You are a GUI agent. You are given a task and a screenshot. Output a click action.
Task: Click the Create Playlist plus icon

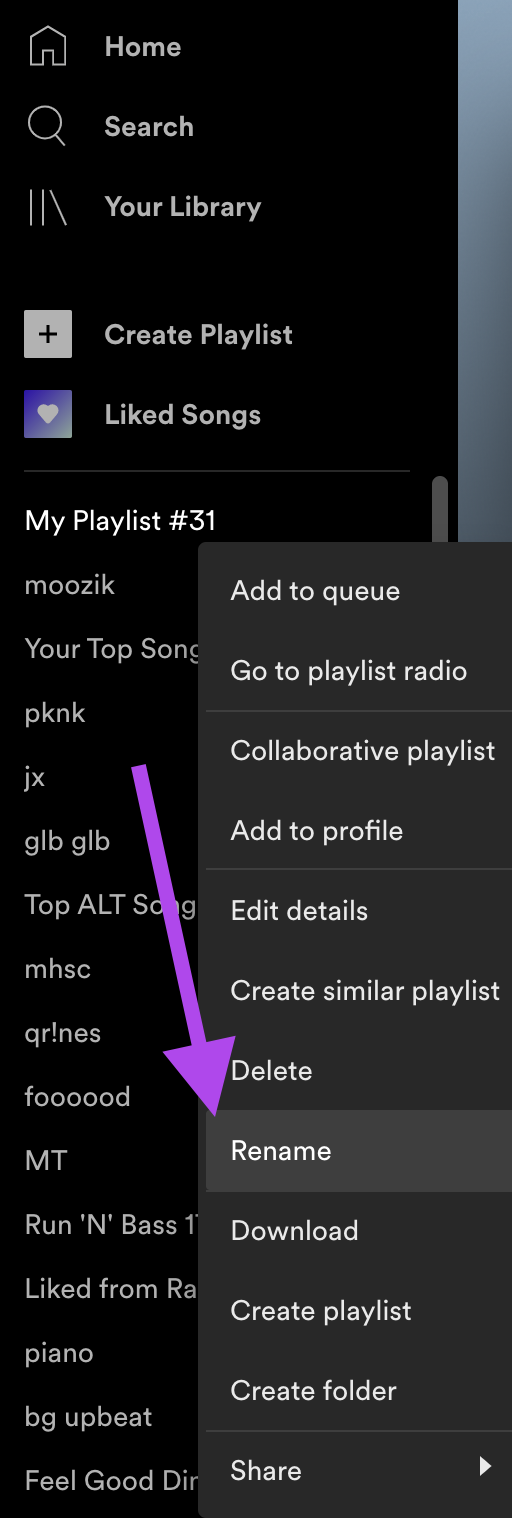click(48, 334)
